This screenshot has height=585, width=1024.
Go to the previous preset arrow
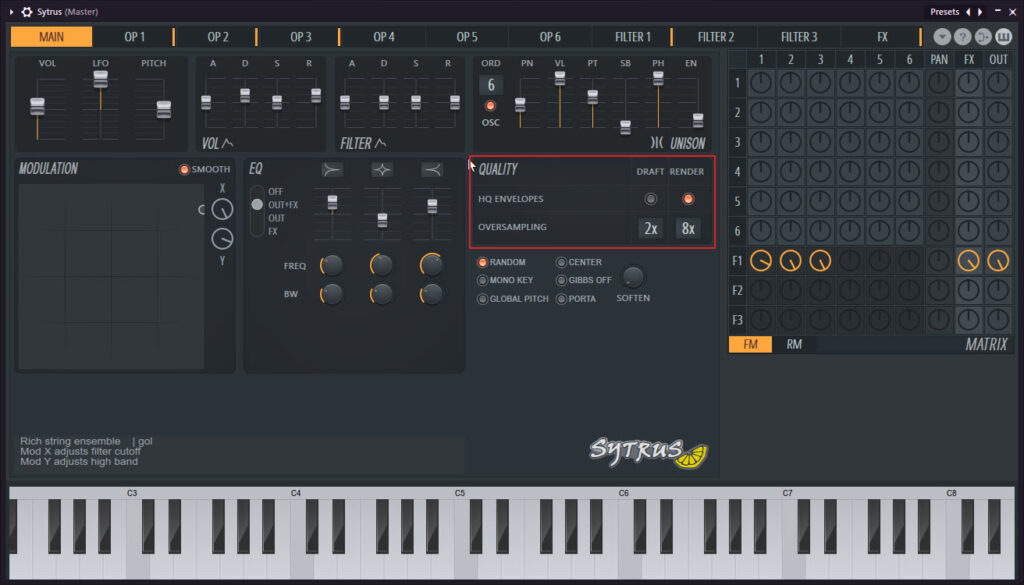(x=967, y=12)
